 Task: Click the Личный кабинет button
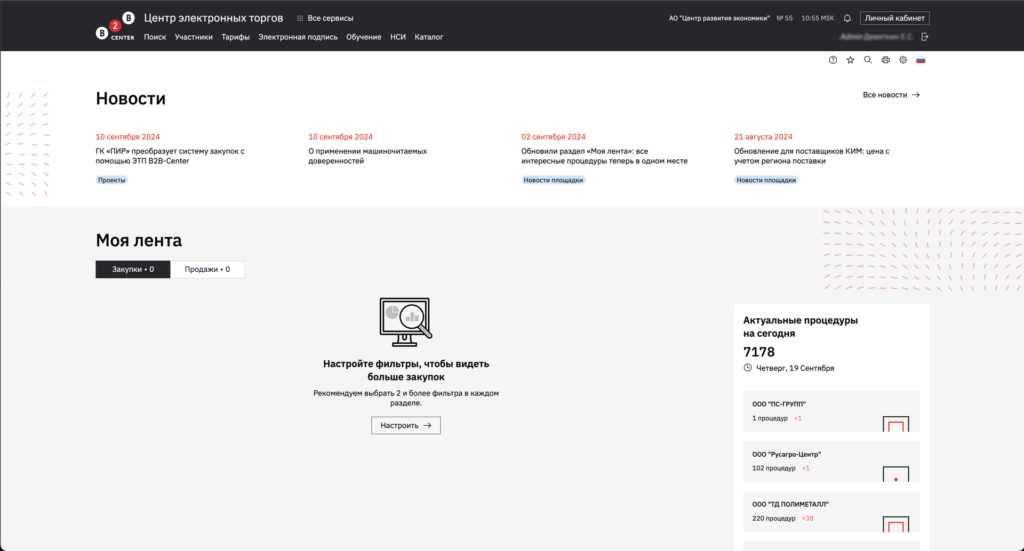tap(895, 18)
